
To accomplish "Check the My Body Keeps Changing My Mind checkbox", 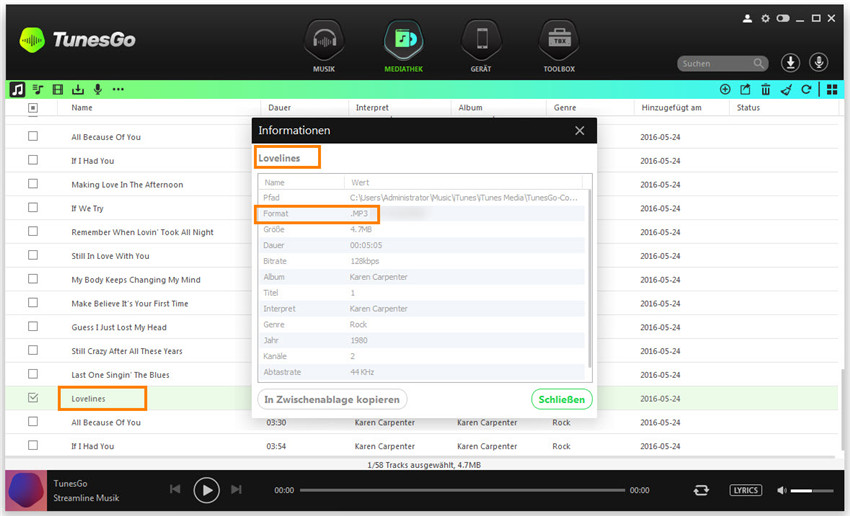I will click(33, 279).
